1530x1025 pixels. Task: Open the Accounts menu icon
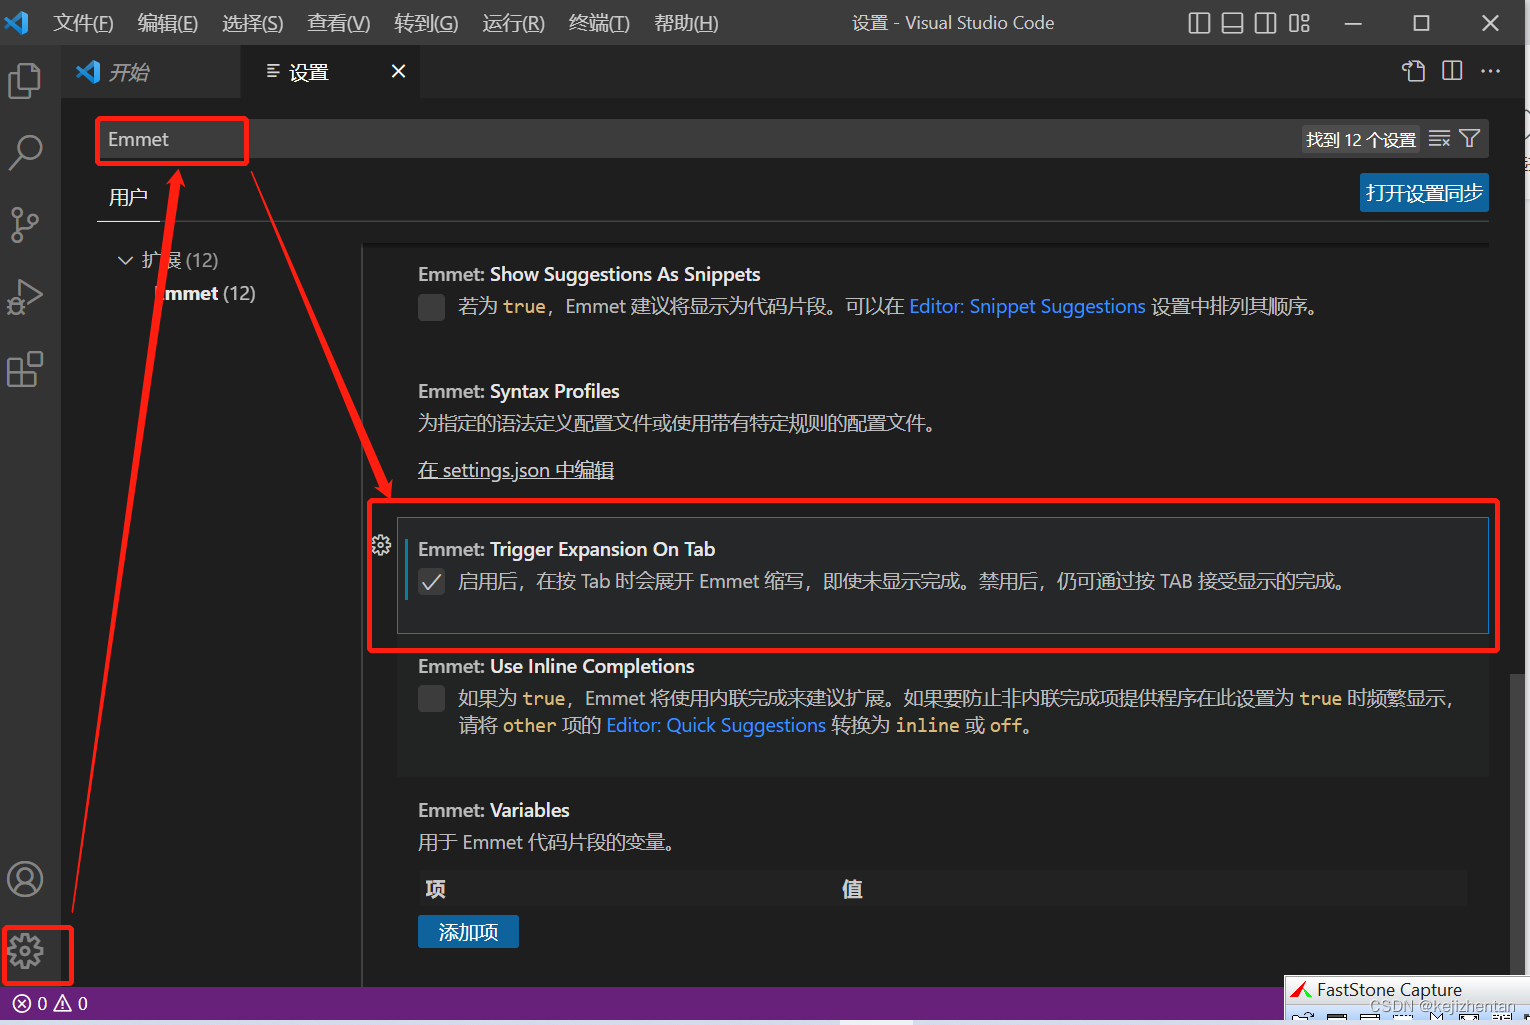(x=25, y=879)
